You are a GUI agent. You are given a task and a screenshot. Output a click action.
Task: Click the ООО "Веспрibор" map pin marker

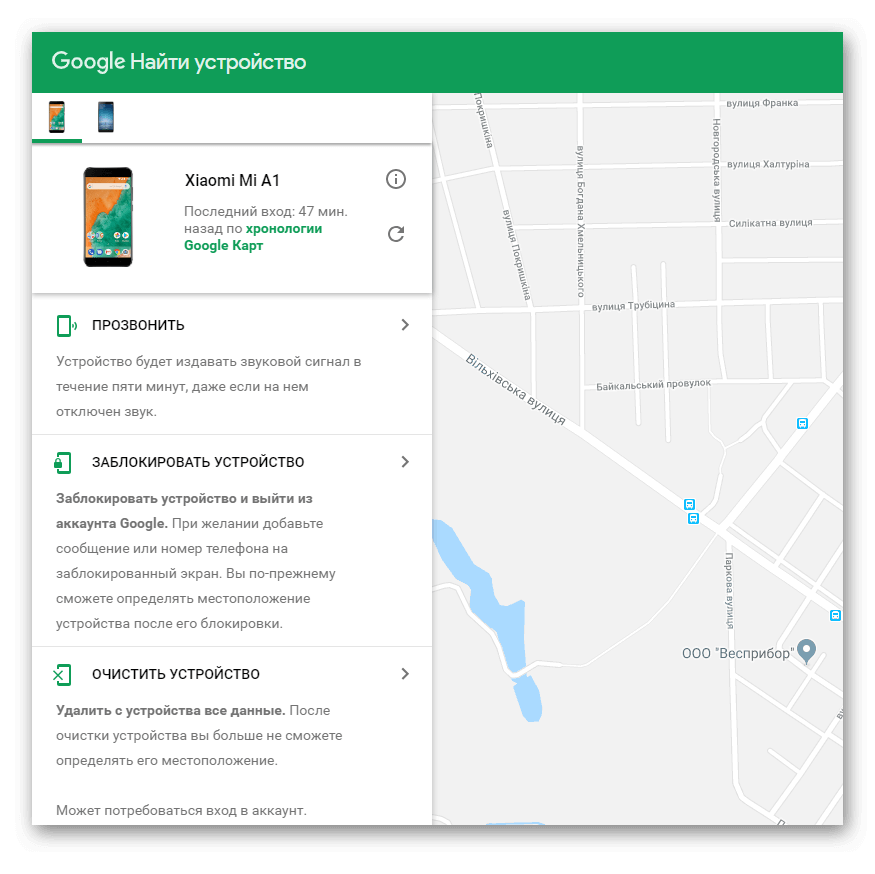point(807,651)
